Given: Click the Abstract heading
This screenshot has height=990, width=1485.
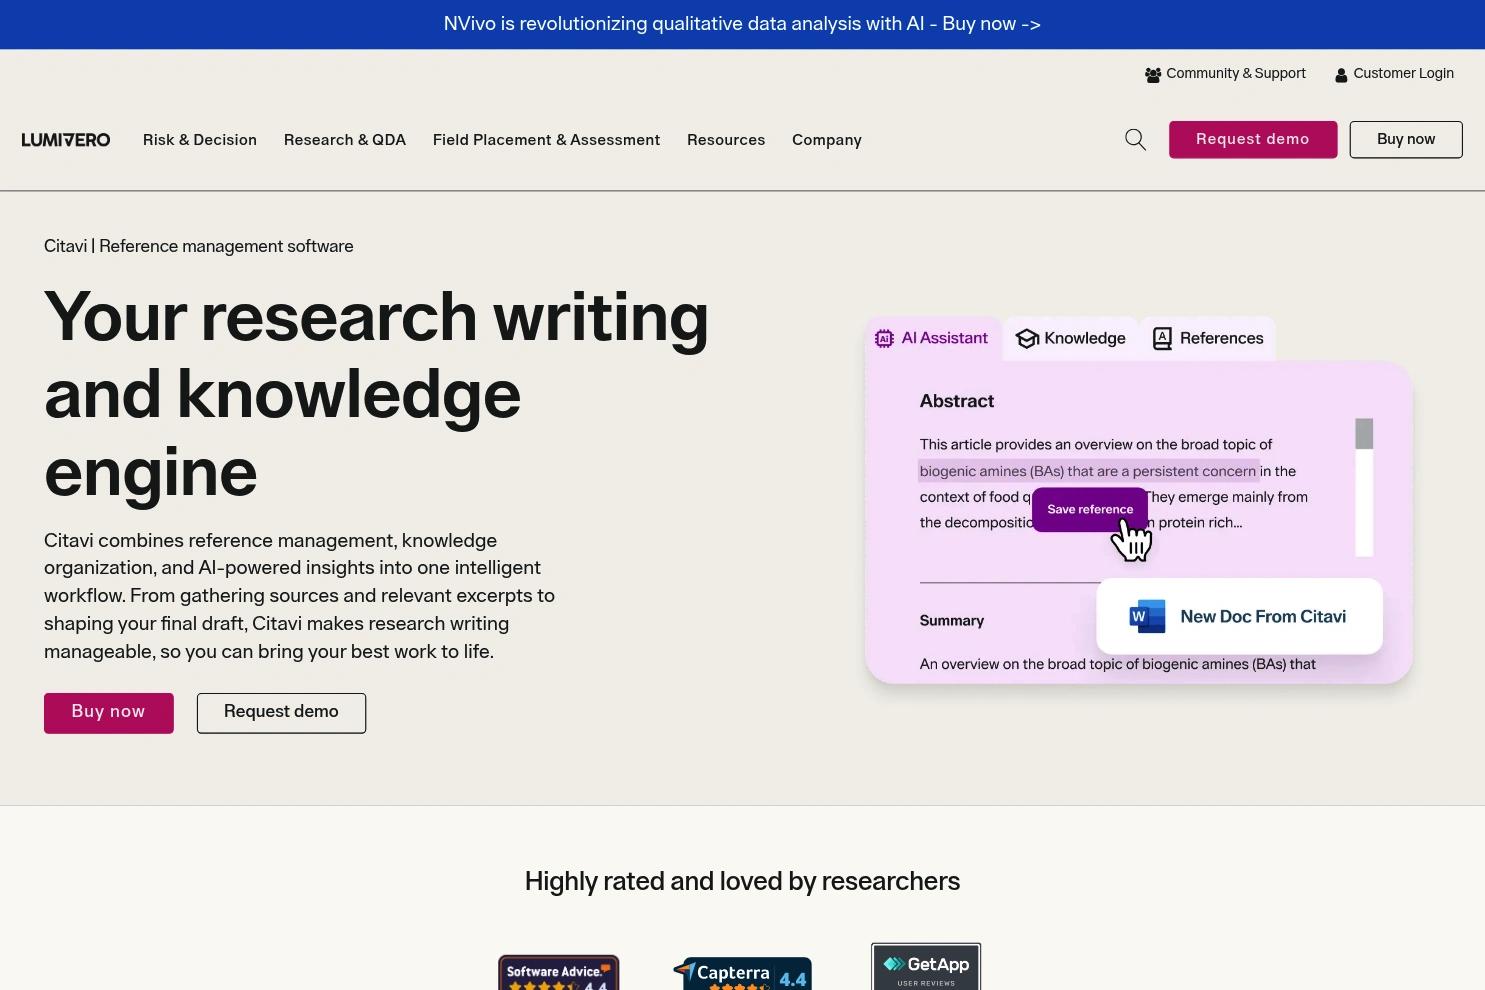Looking at the screenshot, I should (x=957, y=402).
